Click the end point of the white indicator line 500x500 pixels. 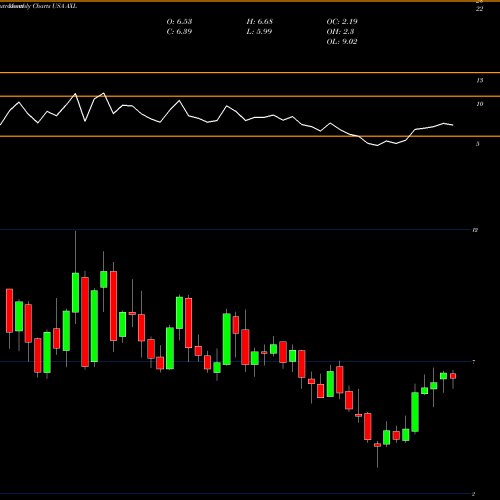(x=453, y=125)
